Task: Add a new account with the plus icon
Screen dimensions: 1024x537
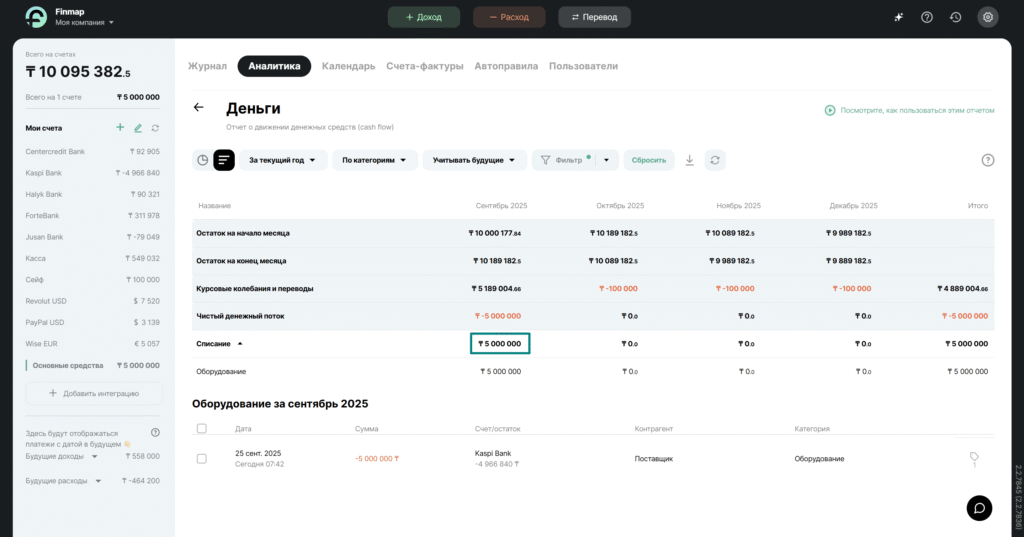Action: 120,128
